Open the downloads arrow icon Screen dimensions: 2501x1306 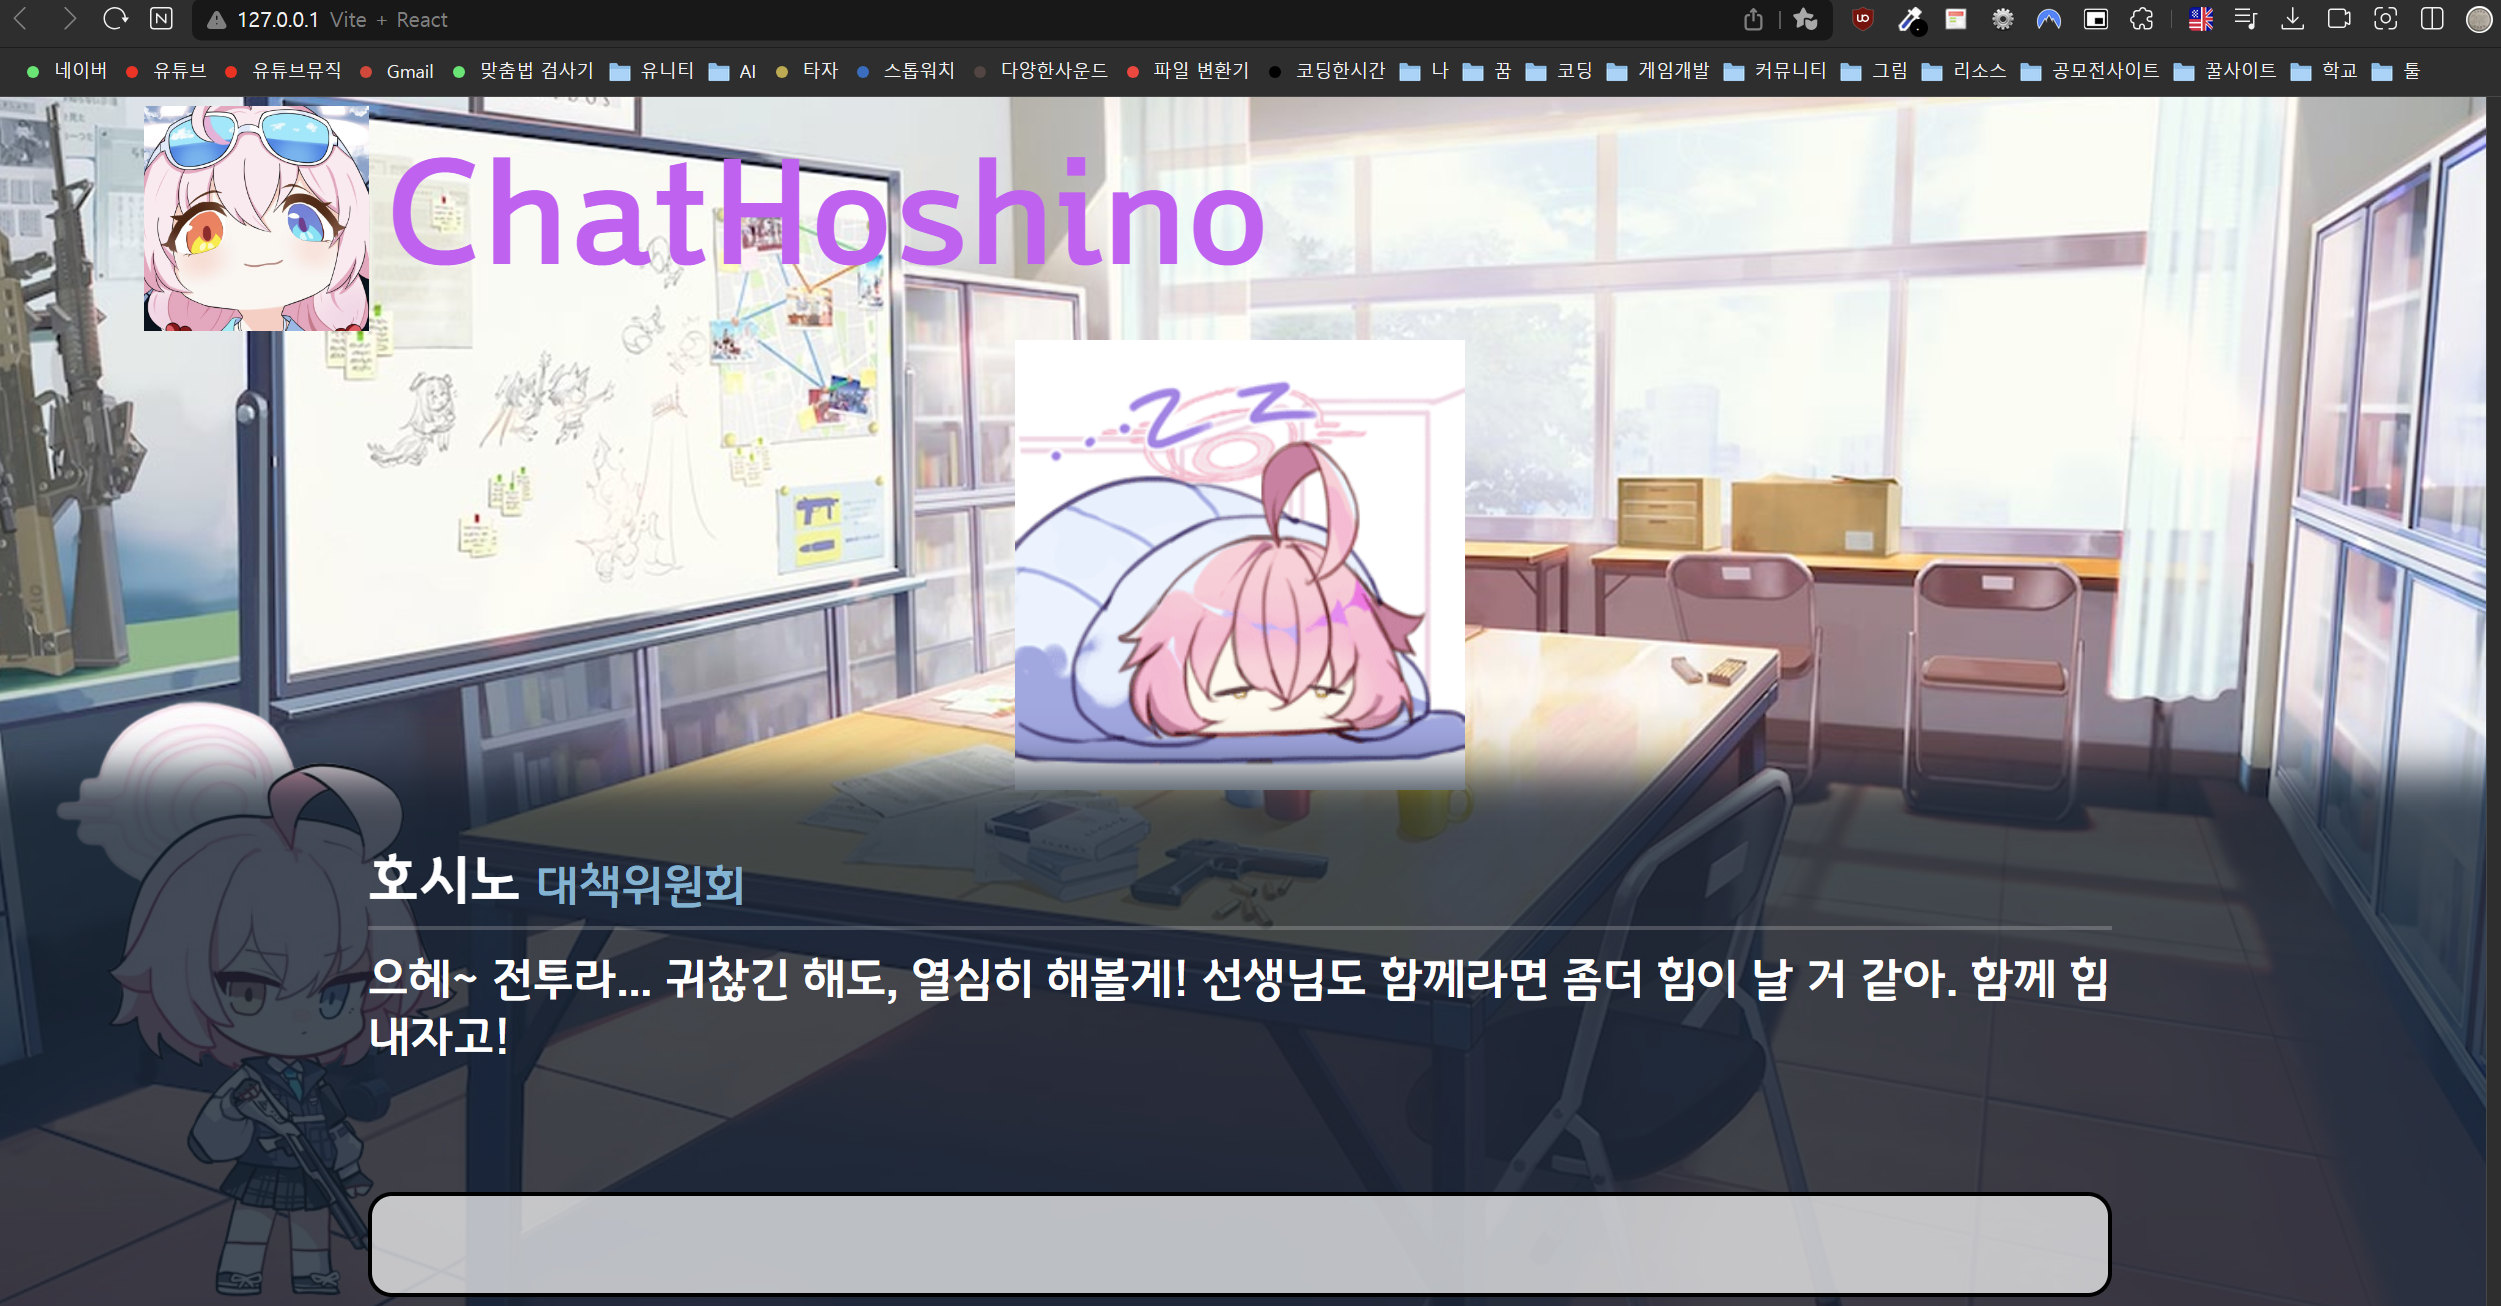[2293, 19]
